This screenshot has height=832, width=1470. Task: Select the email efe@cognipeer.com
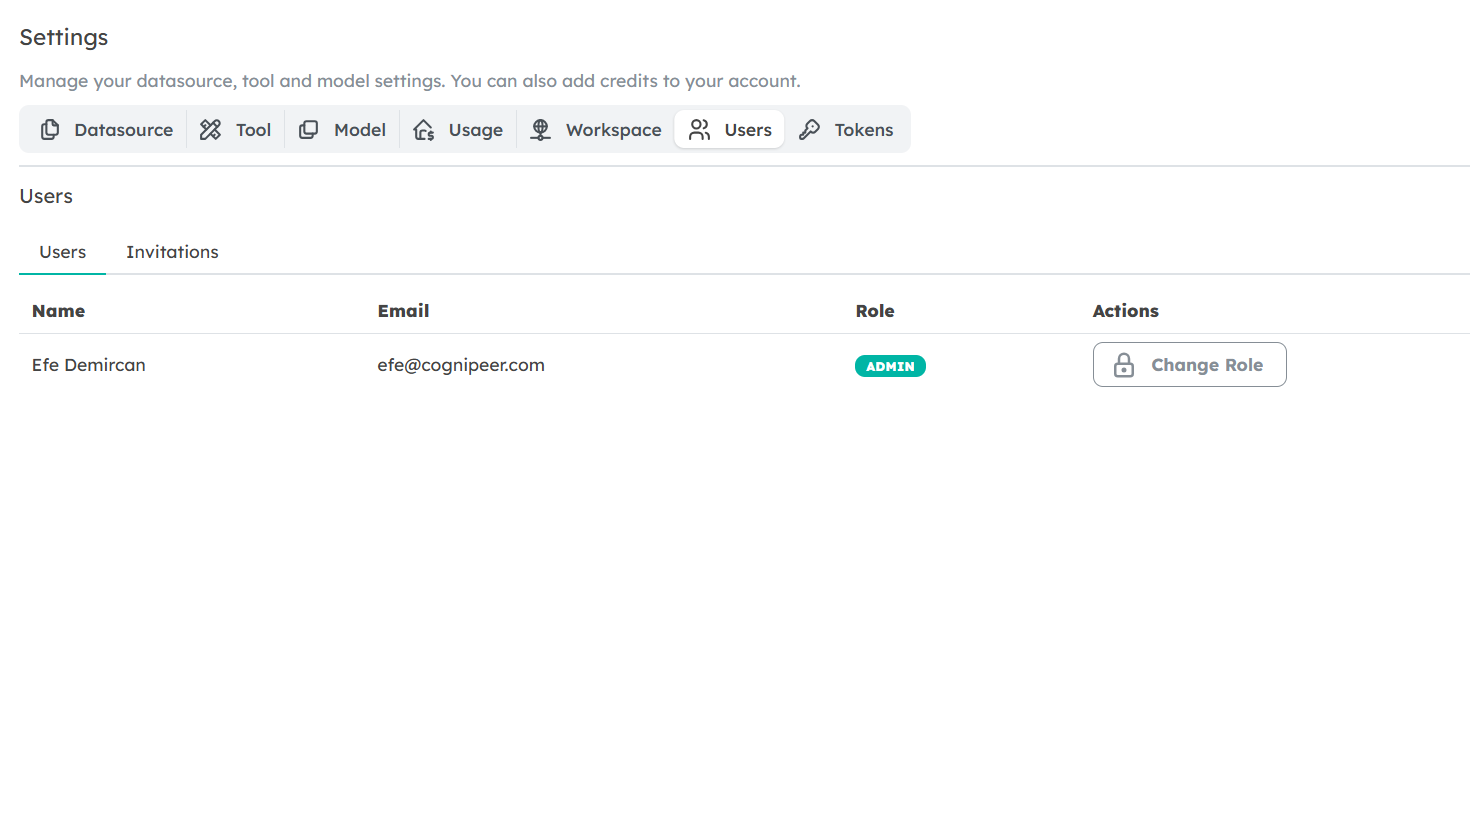461,364
